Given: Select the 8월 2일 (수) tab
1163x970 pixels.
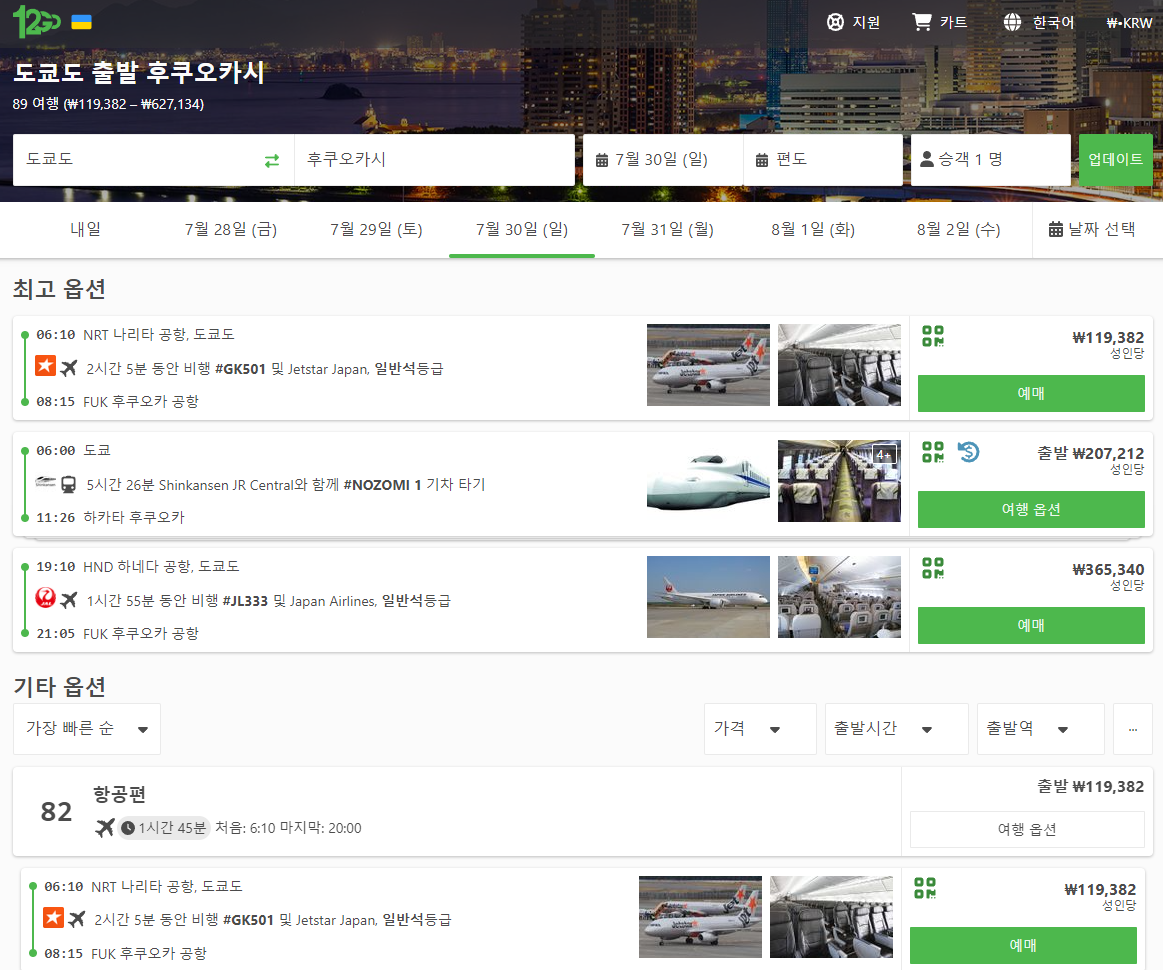Looking at the screenshot, I should [958, 230].
